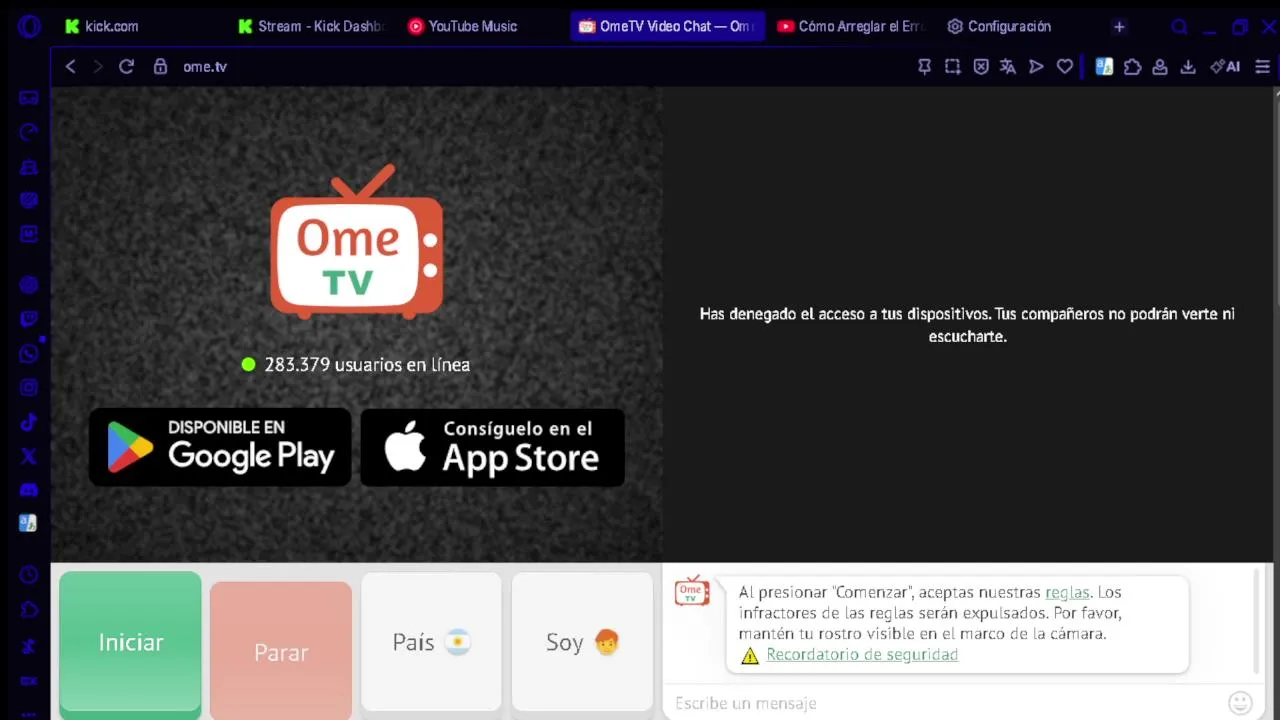The height and width of the screenshot is (720, 1280).
Task: Open the emoji picker in chat box
Action: pos(1240,703)
